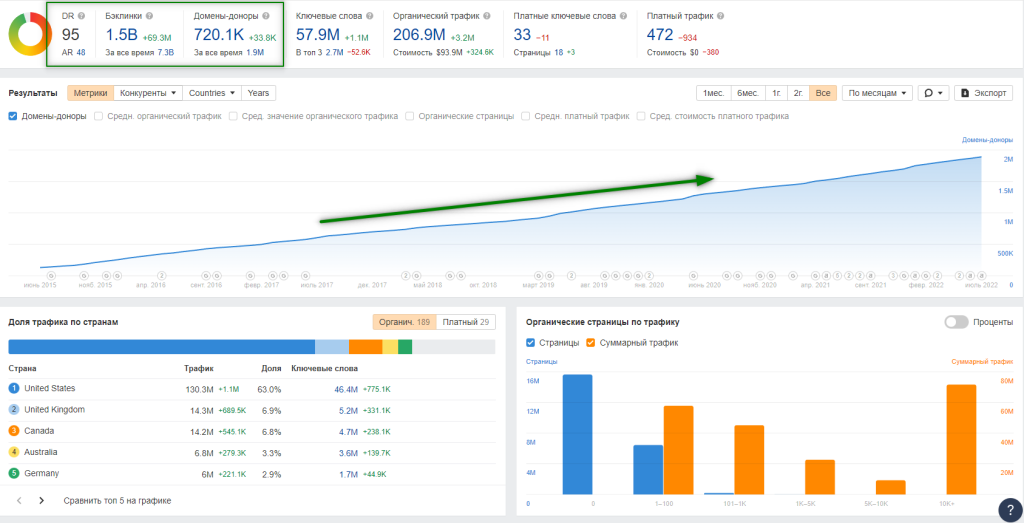The width and height of the screenshot is (1024, 523).
Task: Open the По месяцам grouping dropdown
Action: (877, 93)
